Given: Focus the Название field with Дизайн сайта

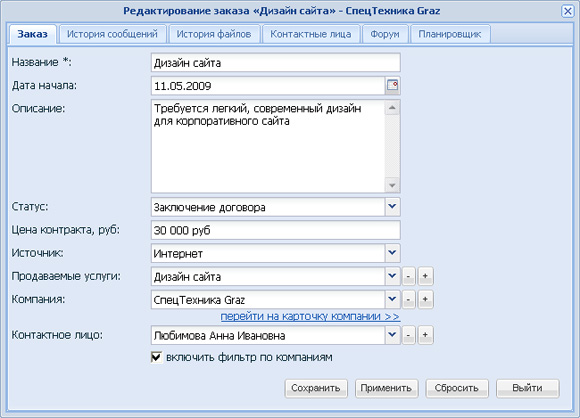Looking at the screenshot, I should [276, 63].
